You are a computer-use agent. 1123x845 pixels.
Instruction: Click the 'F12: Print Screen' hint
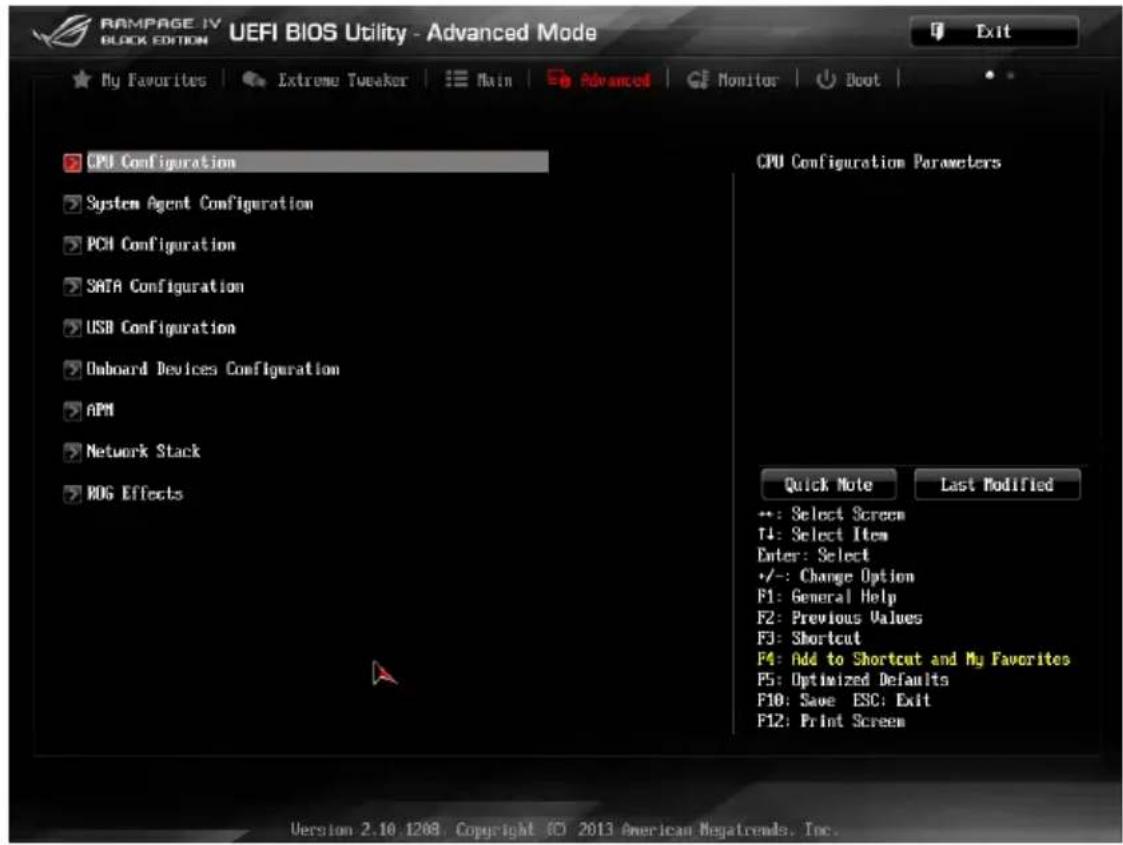tap(831, 721)
